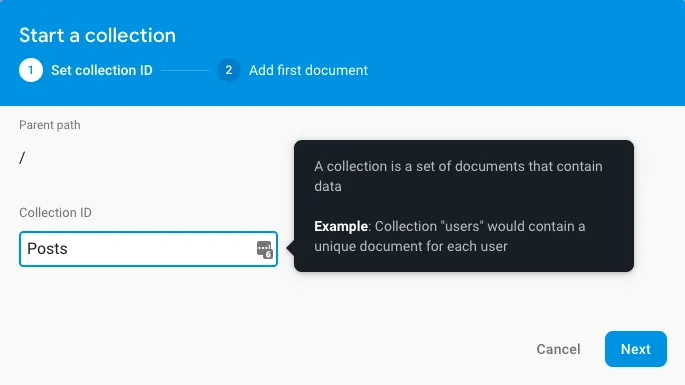Click the Next button

[x=636, y=349]
